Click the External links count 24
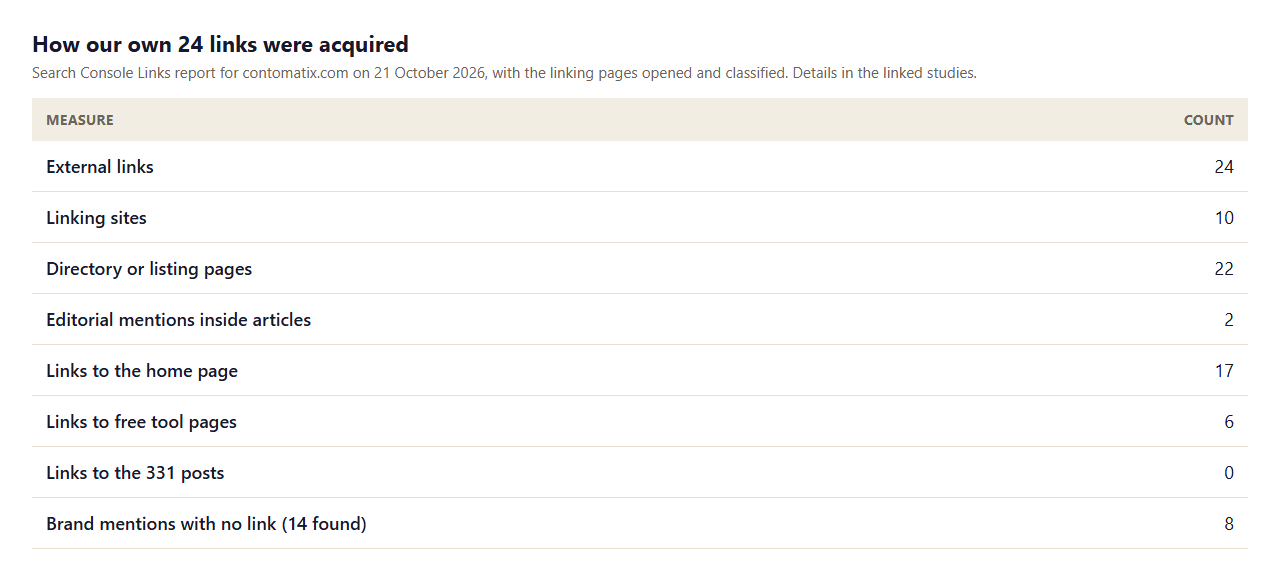The width and height of the screenshot is (1280, 577). point(1224,167)
